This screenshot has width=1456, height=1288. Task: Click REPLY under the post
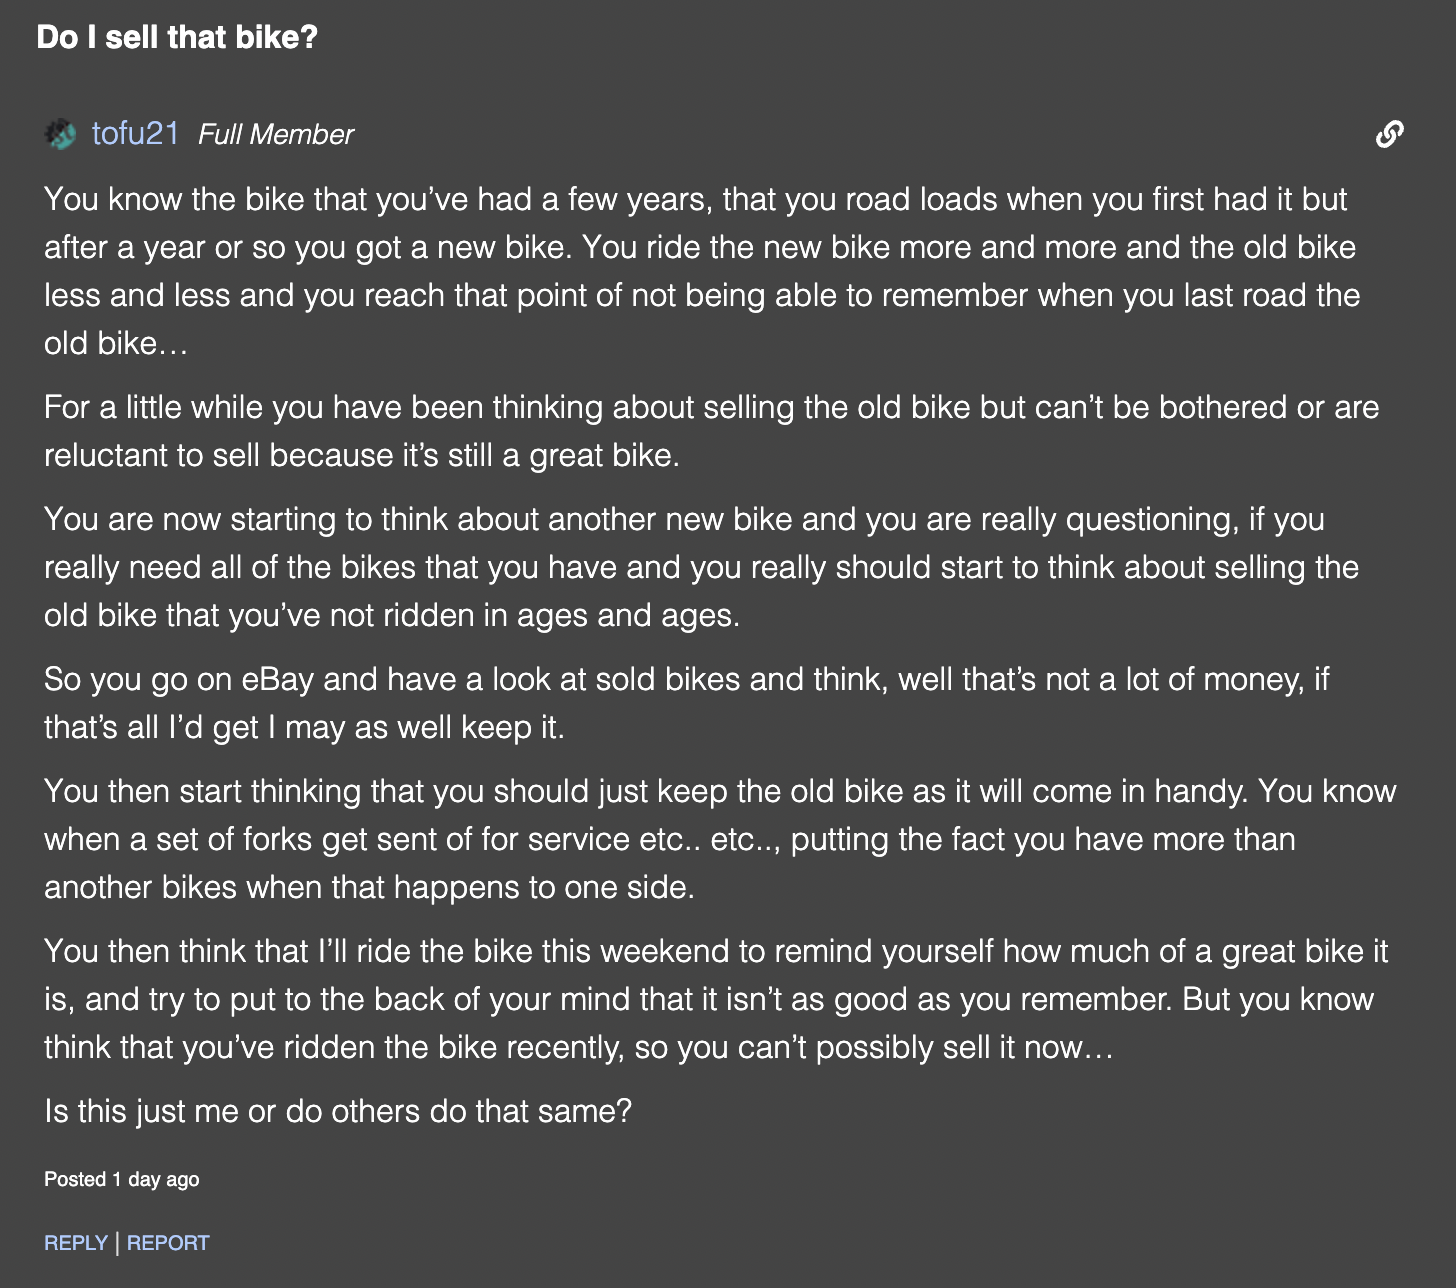coord(76,1243)
